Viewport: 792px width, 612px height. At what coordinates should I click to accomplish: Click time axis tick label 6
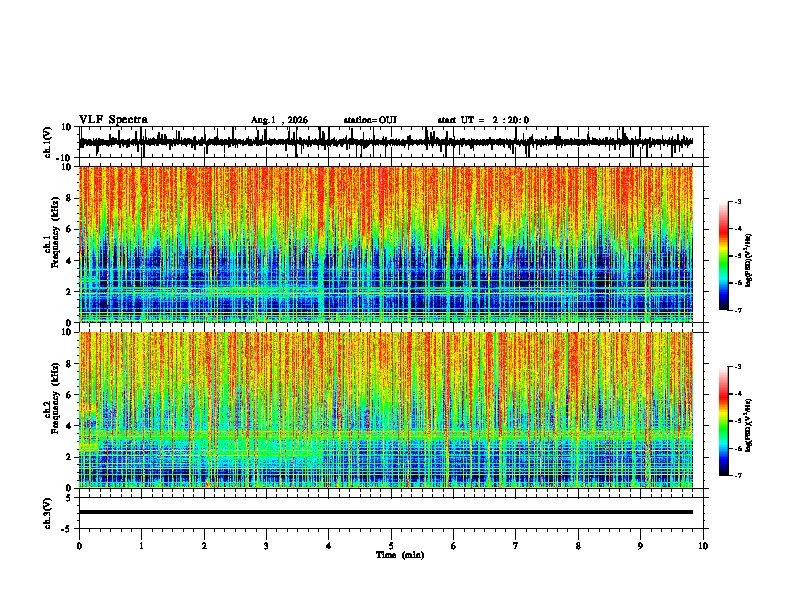tap(454, 546)
